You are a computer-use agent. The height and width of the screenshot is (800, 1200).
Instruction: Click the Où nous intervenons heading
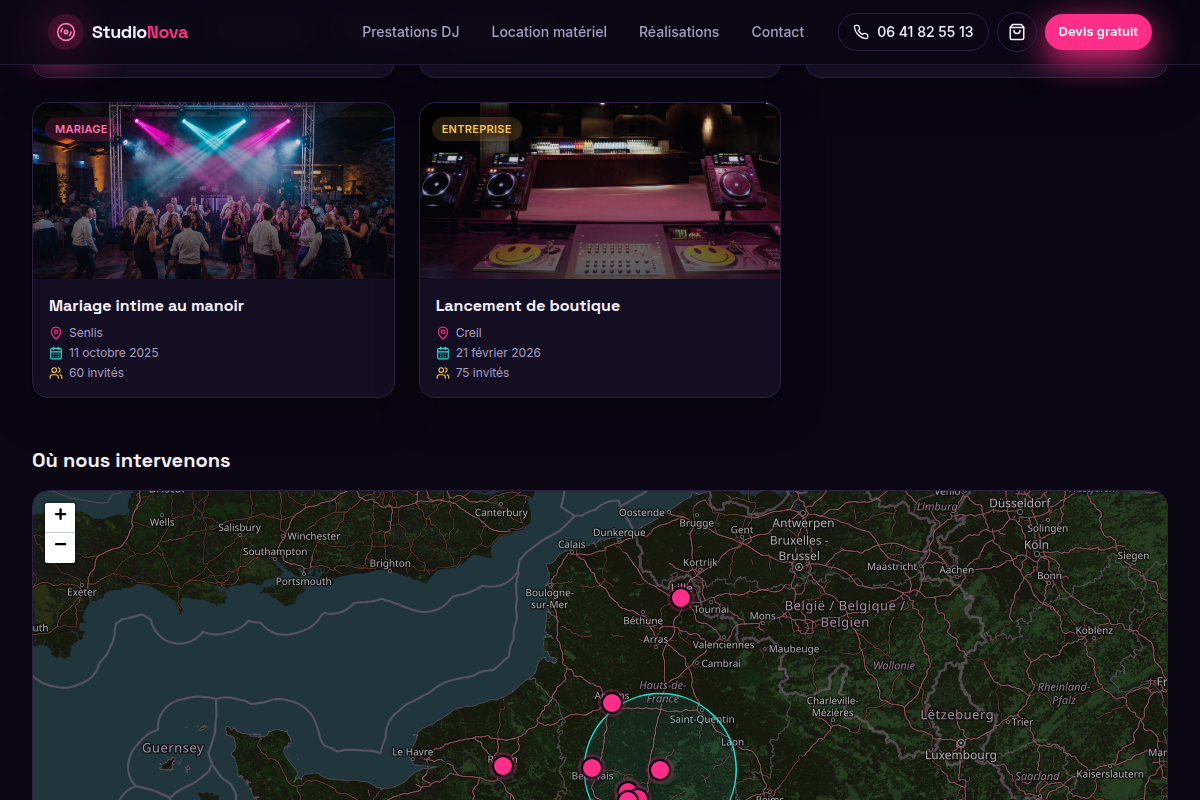(131, 461)
